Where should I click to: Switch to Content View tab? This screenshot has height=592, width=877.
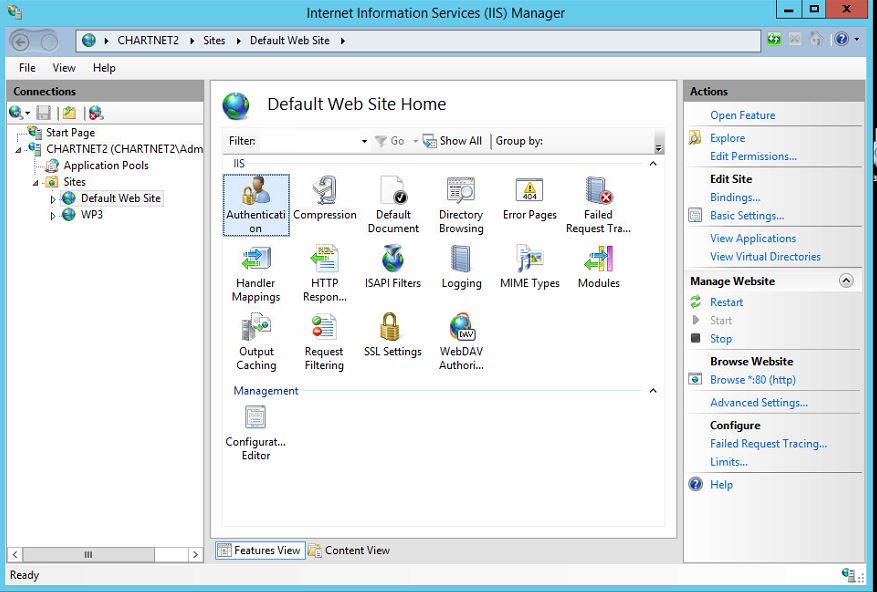click(350, 551)
